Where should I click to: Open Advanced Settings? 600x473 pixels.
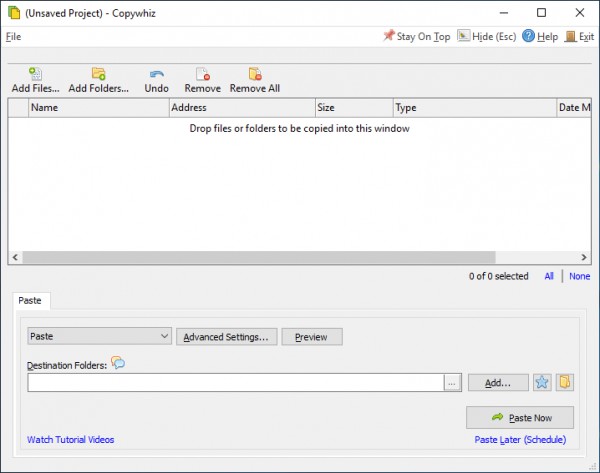click(x=227, y=337)
